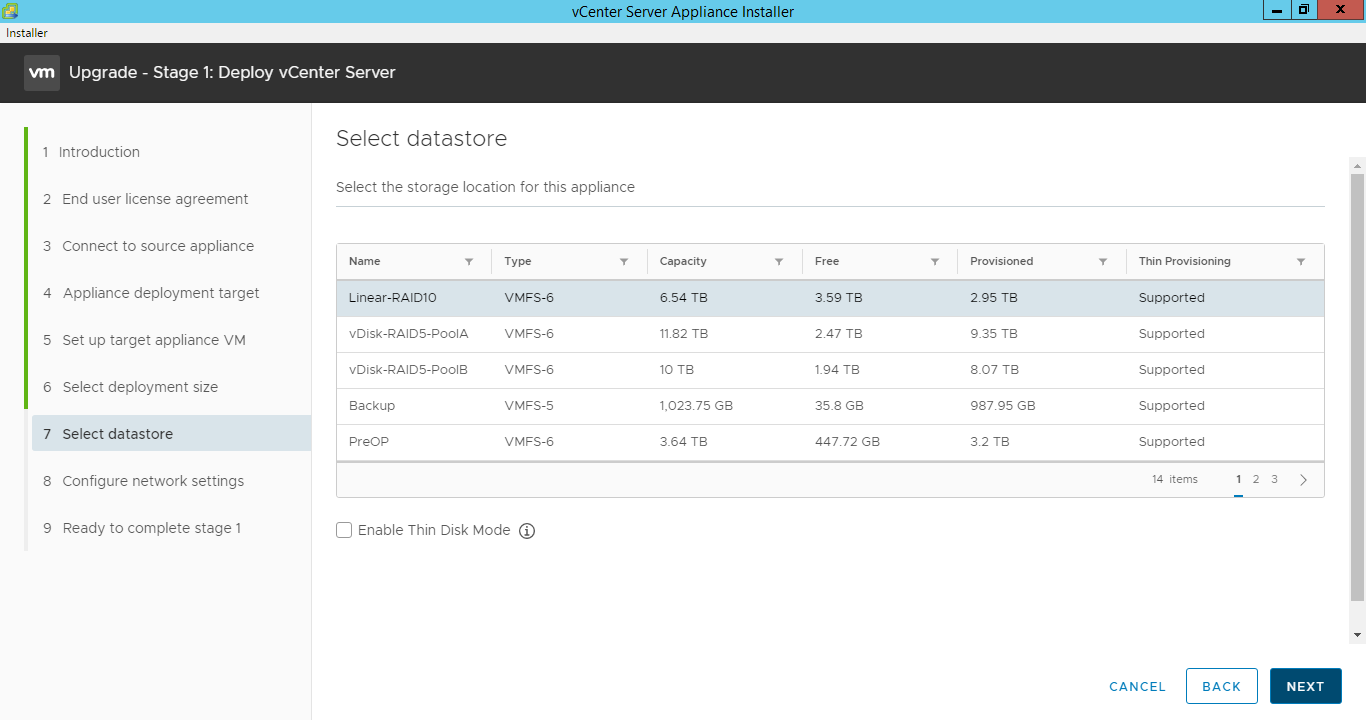1366x720 pixels.
Task: Select step 8 Configure network settings
Action: click(x=153, y=480)
